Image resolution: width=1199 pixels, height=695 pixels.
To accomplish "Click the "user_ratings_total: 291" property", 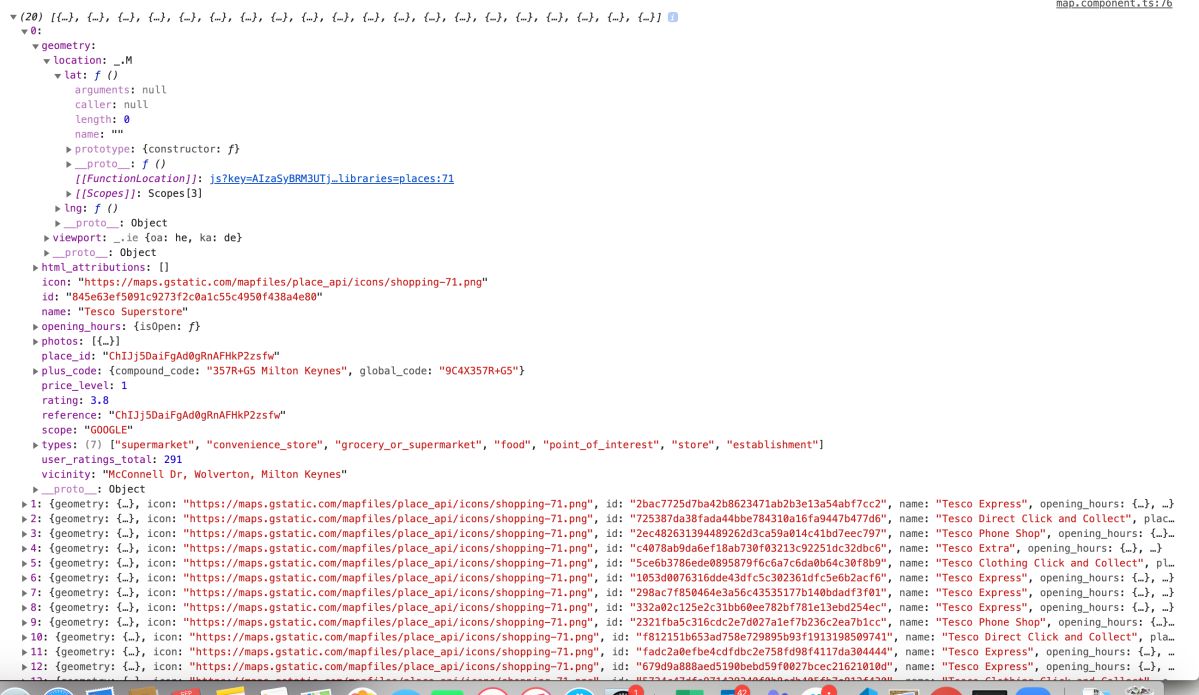I will click(x=112, y=460).
